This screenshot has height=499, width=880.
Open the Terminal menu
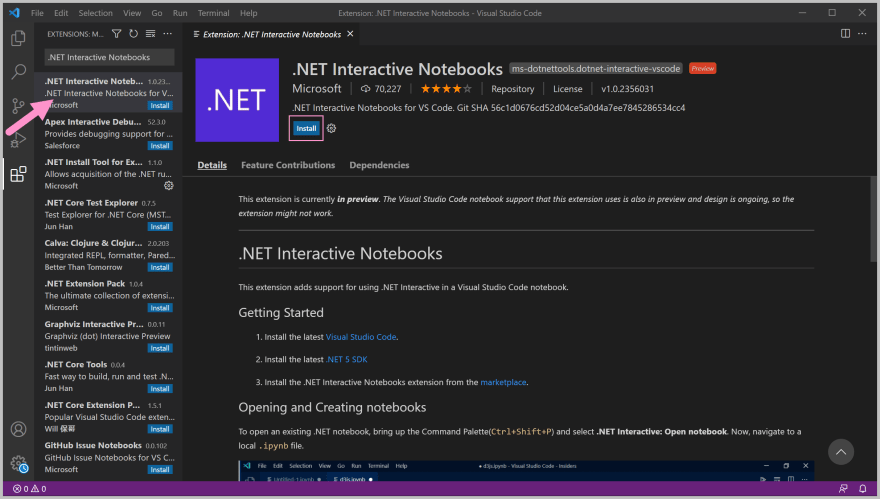[213, 13]
